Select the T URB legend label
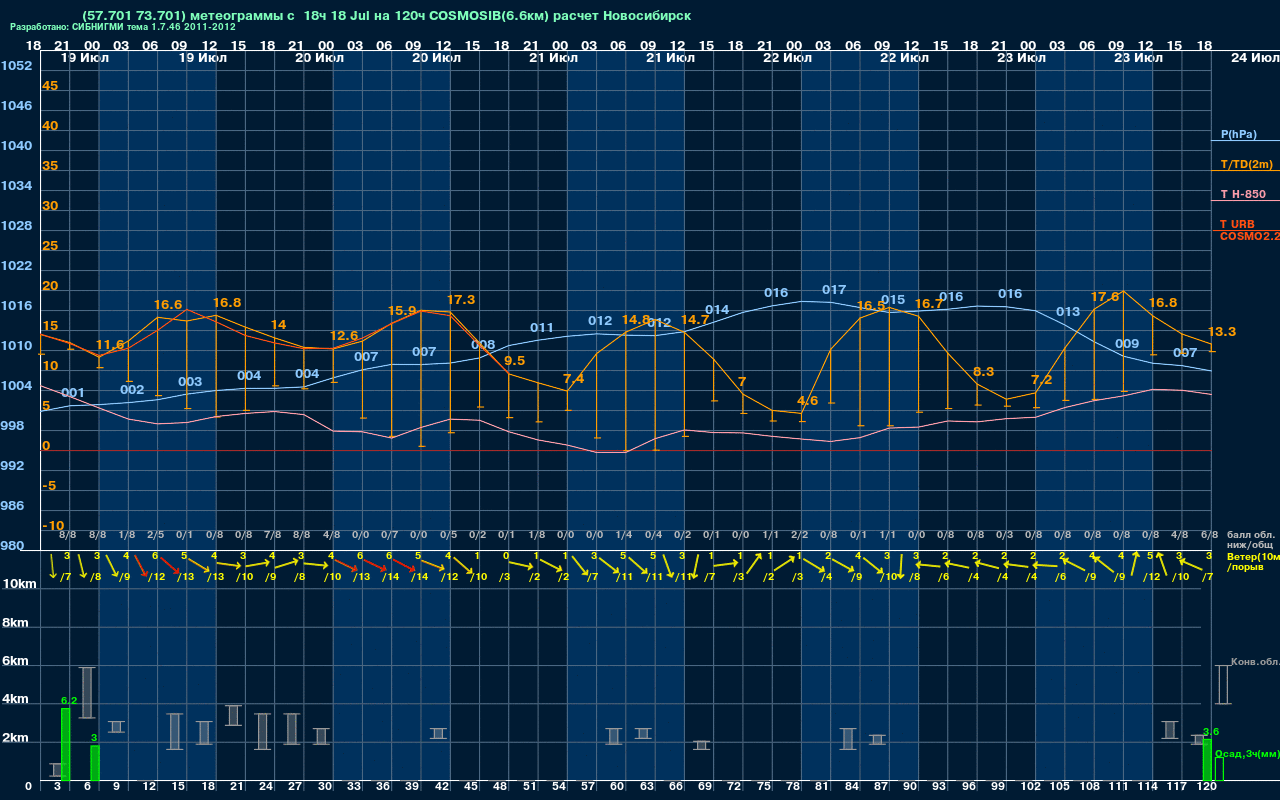This screenshot has height=800, width=1280. [x=1237, y=224]
